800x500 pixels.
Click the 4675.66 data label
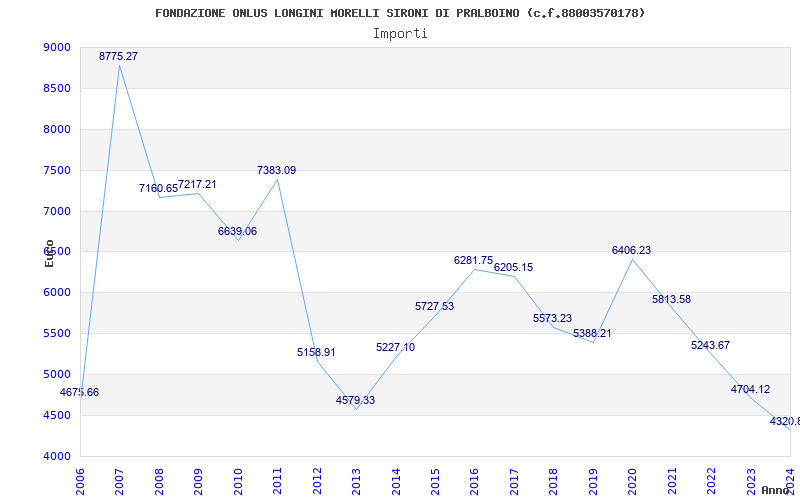point(79,392)
